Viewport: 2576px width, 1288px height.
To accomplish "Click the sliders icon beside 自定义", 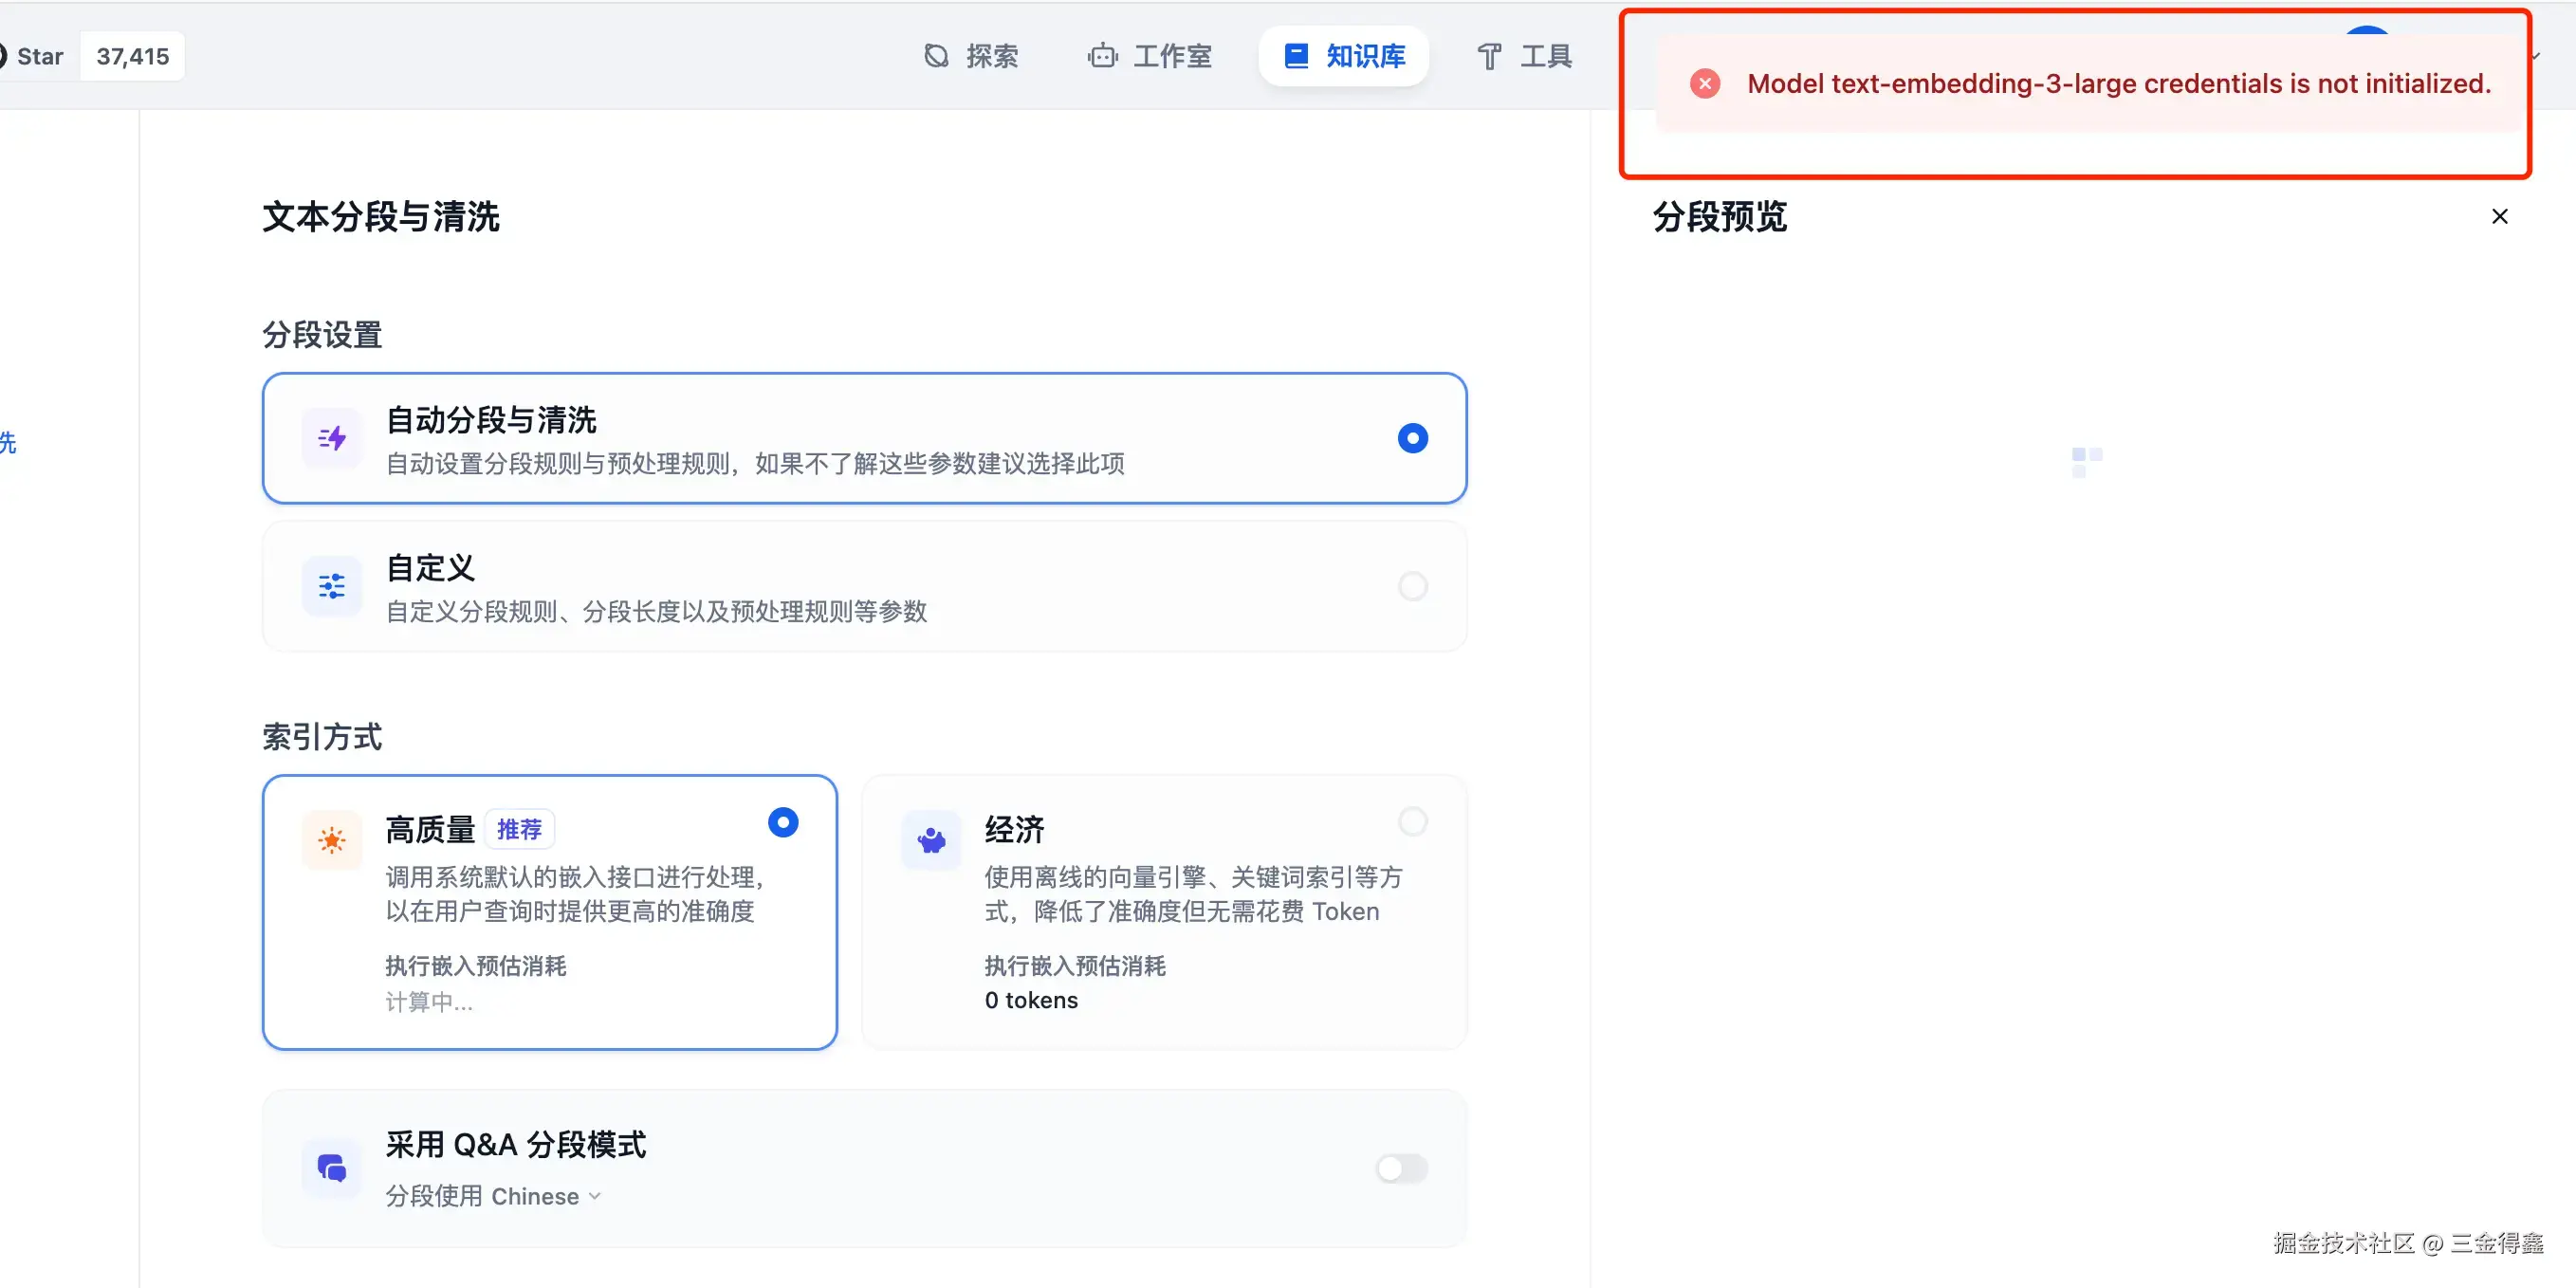I will [331, 586].
